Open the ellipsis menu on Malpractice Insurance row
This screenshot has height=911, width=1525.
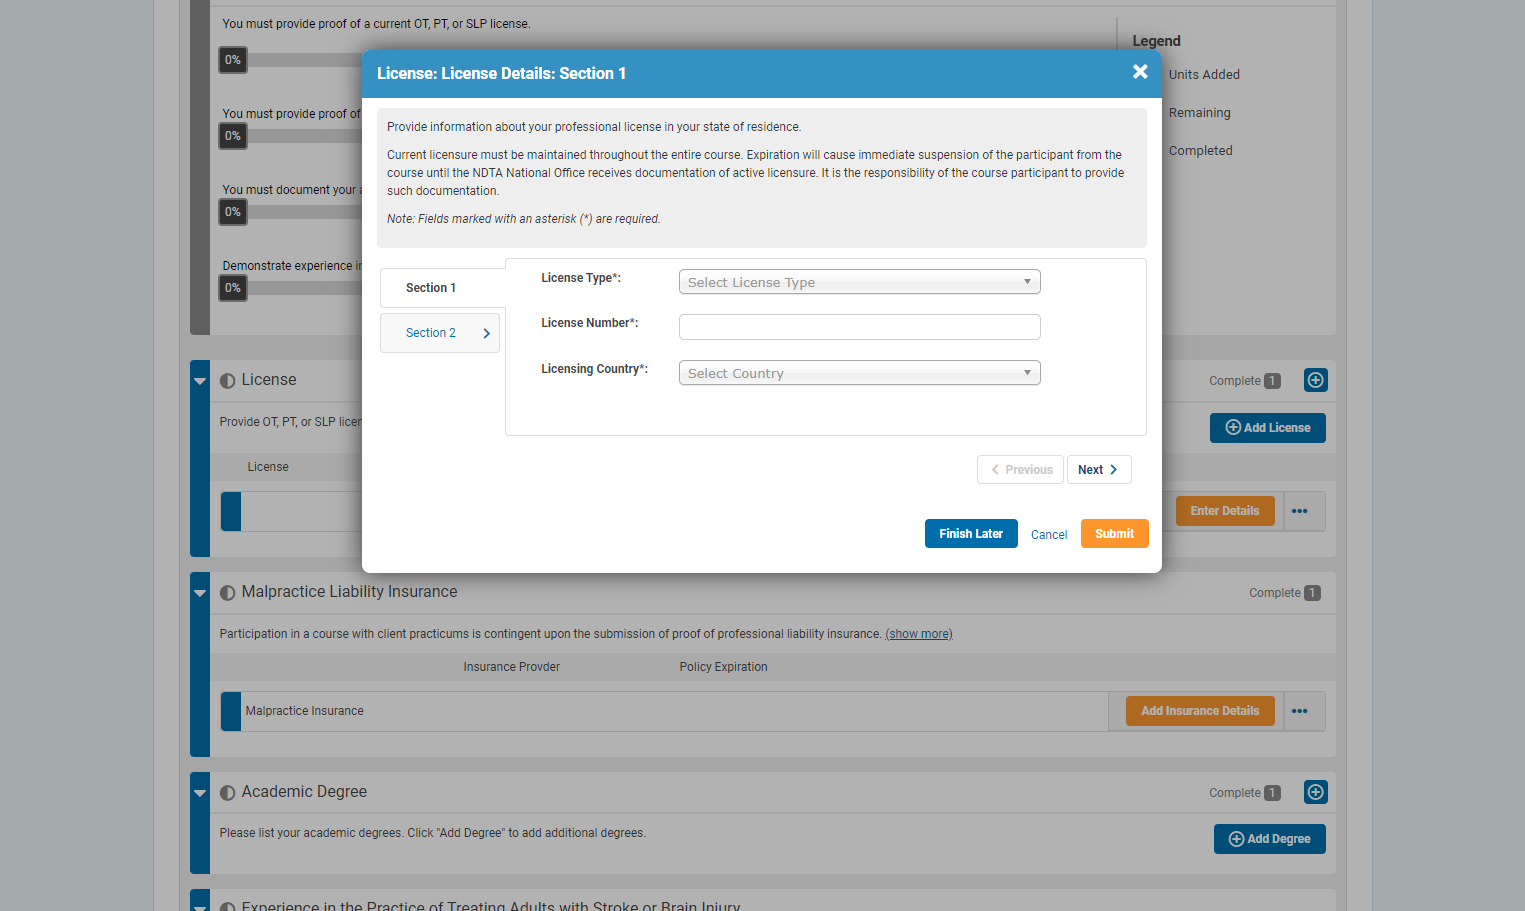pos(1300,711)
